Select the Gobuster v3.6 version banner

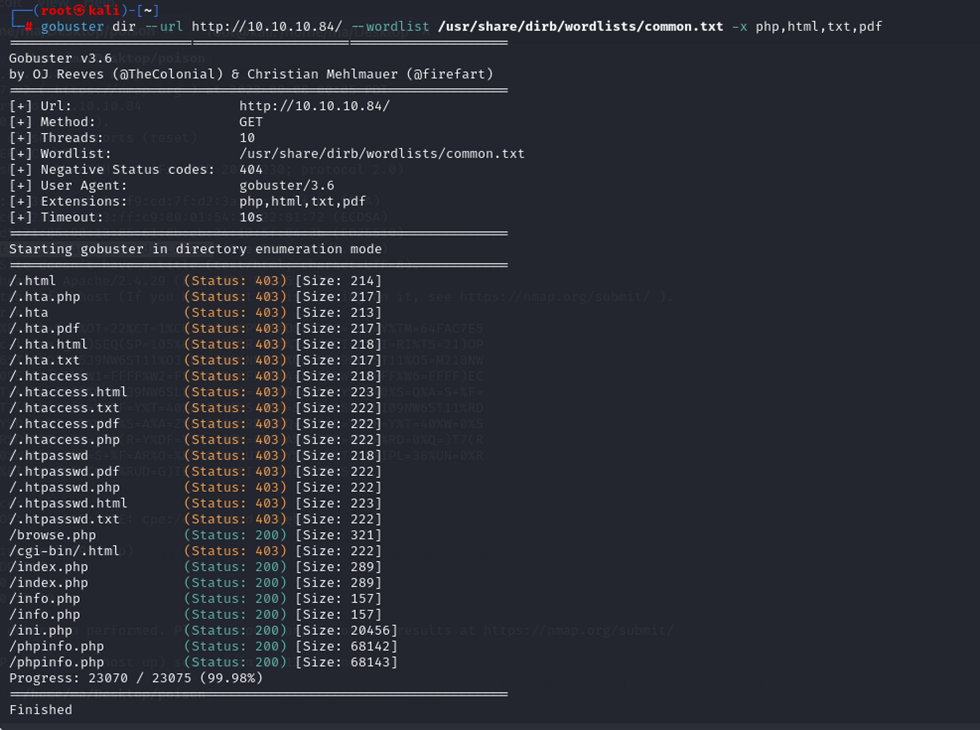coord(60,58)
